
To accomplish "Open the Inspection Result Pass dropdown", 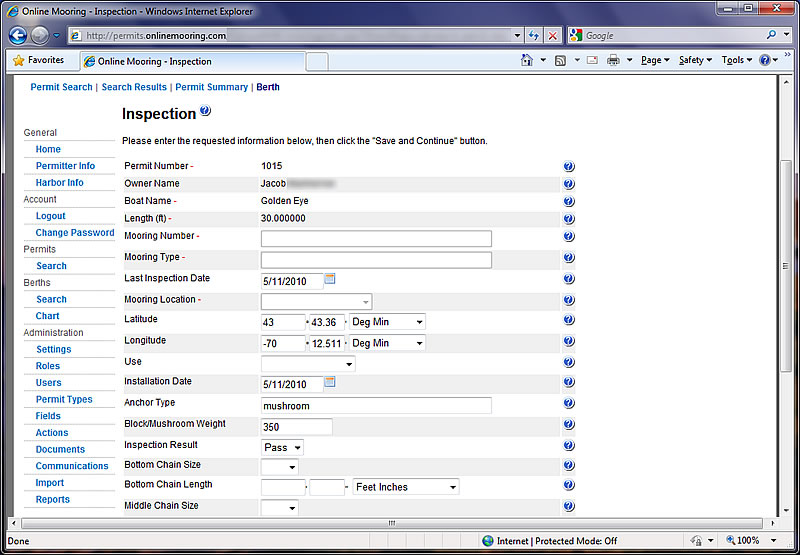I will pyautogui.click(x=282, y=448).
